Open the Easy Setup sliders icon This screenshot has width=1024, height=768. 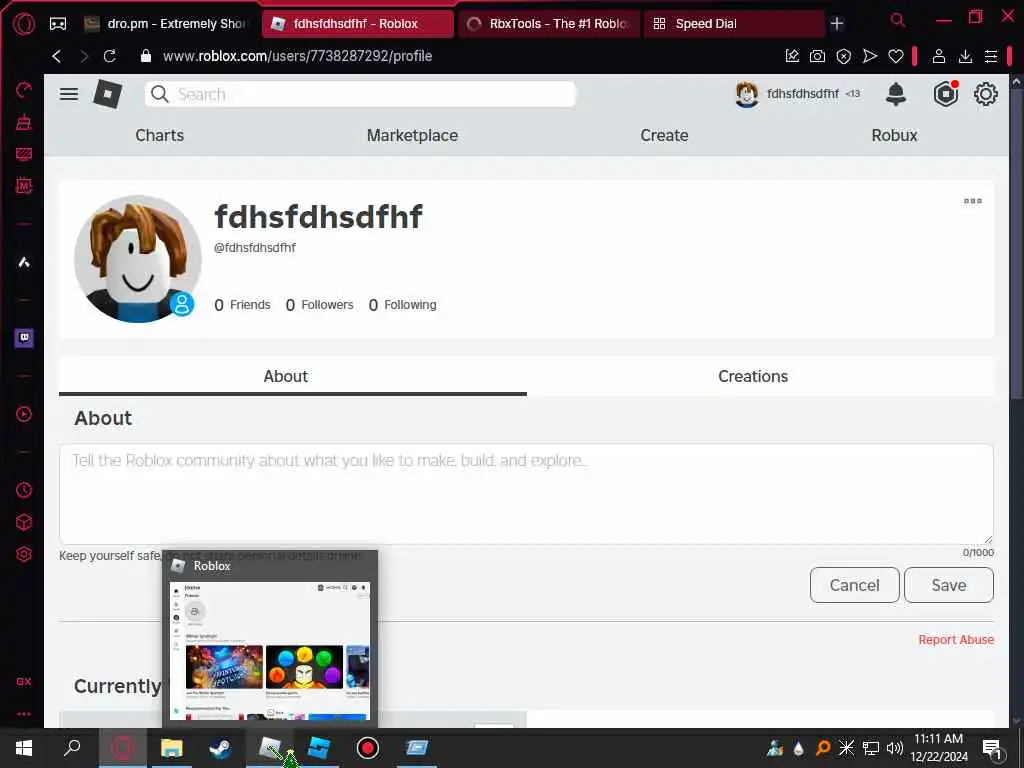tap(991, 56)
